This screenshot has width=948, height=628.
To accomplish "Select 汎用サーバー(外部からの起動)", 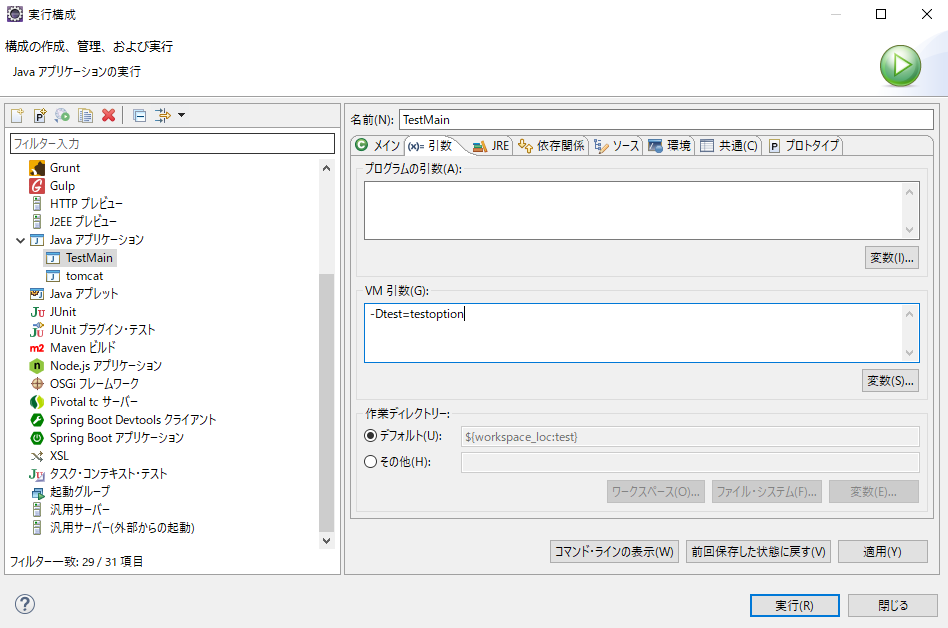I will (122, 528).
